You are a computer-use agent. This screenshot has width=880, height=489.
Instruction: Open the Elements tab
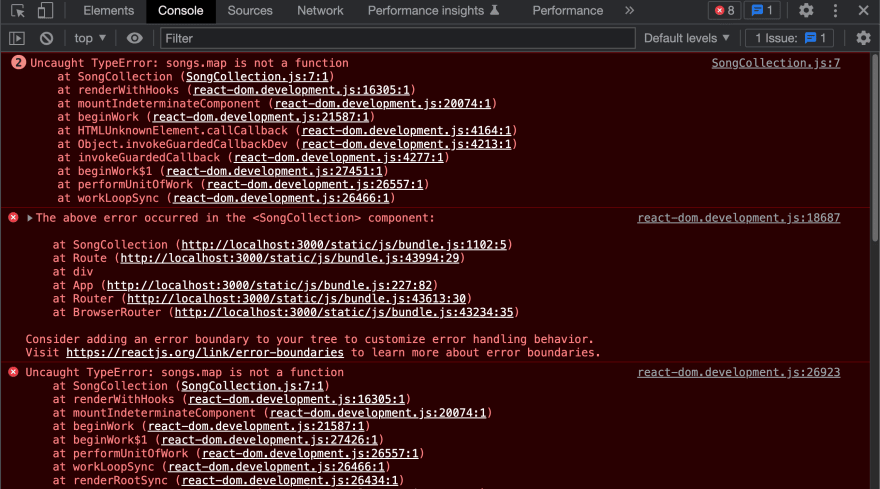point(108,11)
